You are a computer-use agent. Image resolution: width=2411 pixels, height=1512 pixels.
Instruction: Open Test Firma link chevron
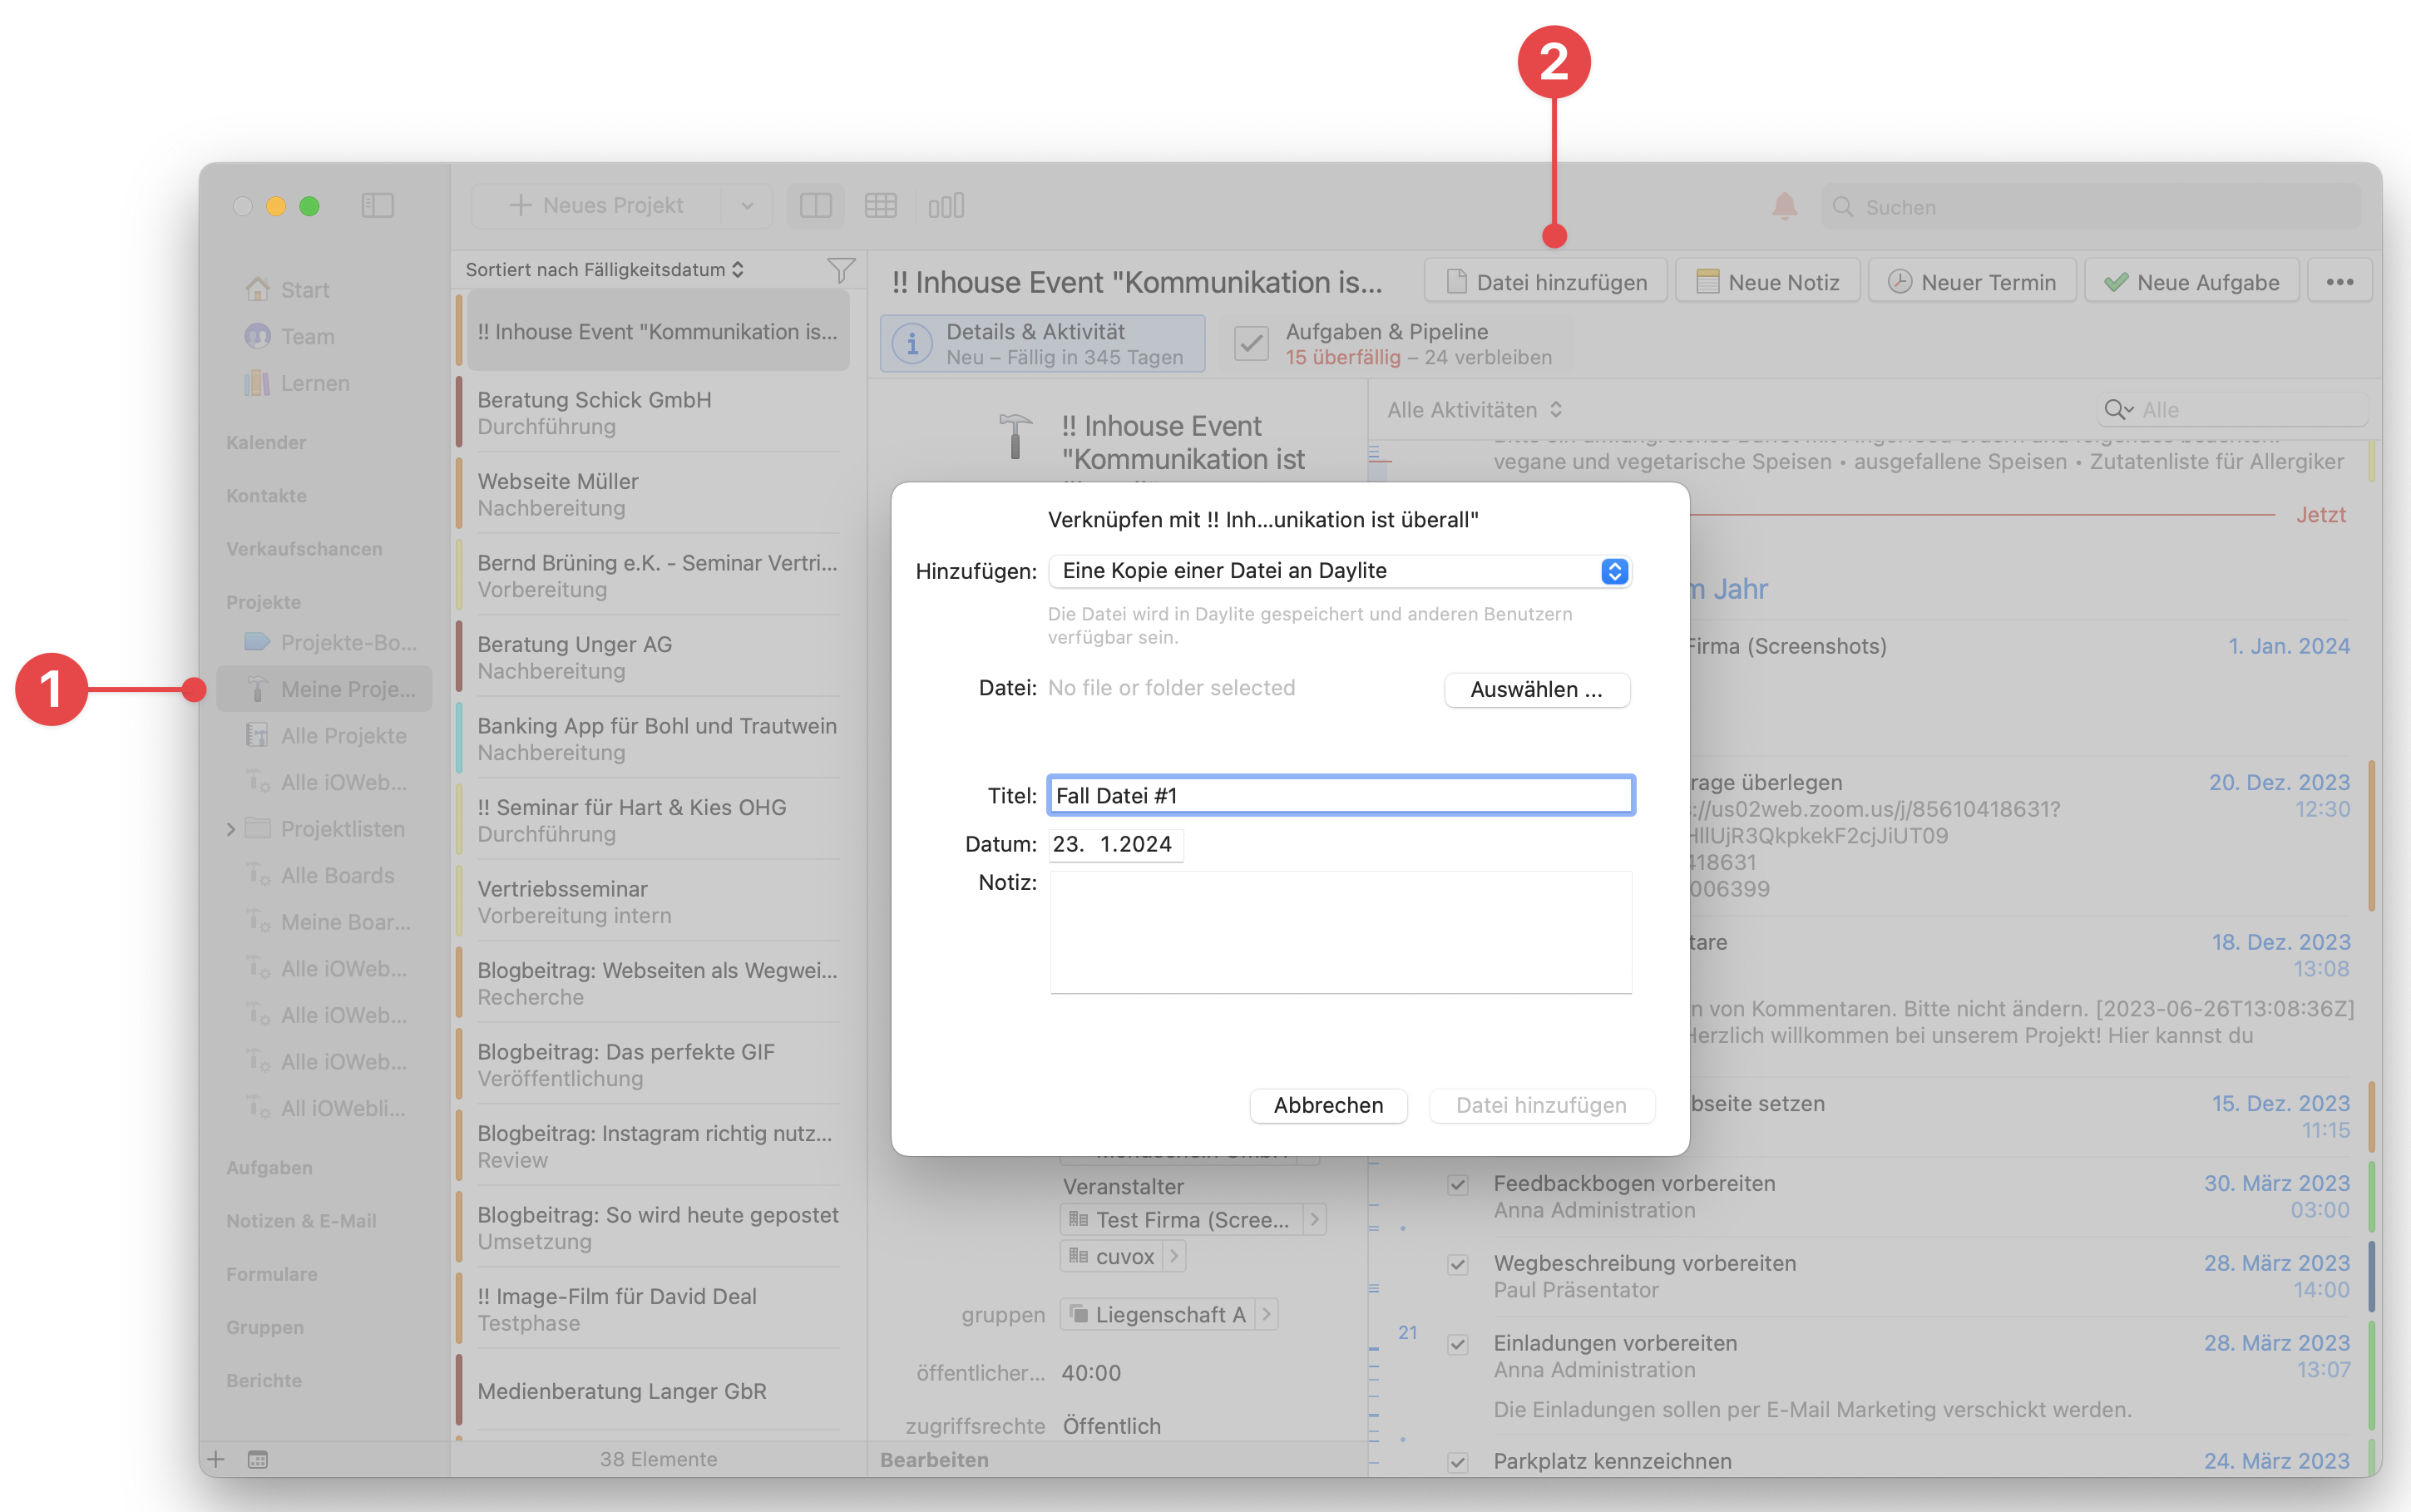click(1314, 1220)
